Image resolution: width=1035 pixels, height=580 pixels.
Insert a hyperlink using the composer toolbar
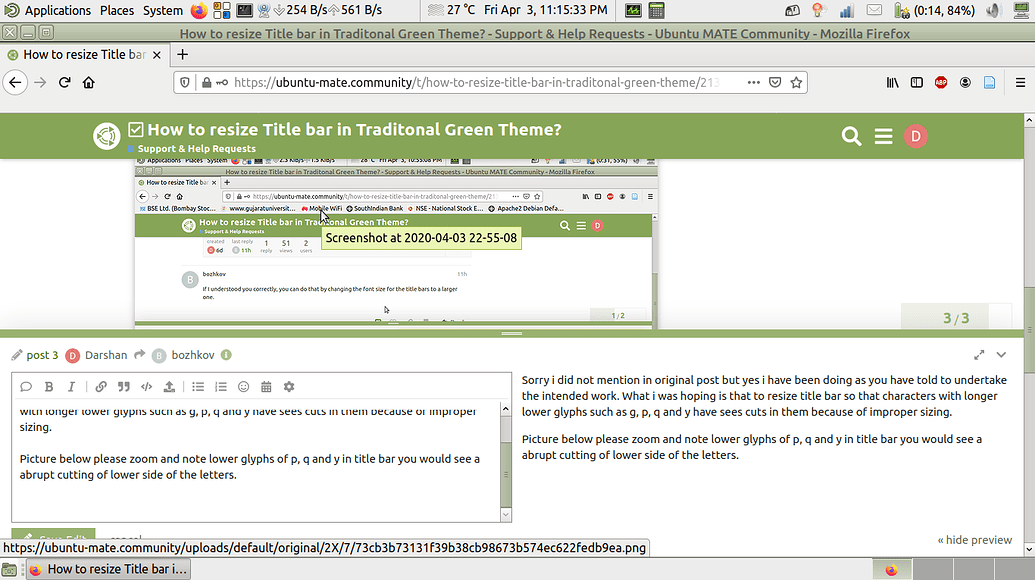[x=100, y=387]
